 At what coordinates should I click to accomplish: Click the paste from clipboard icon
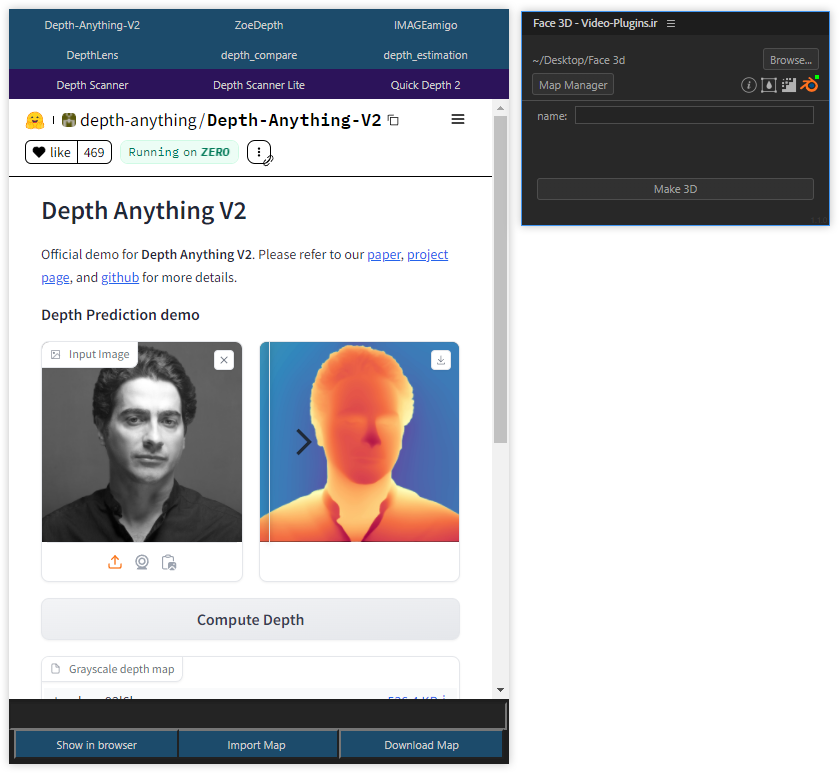pyautogui.click(x=169, y=562)
